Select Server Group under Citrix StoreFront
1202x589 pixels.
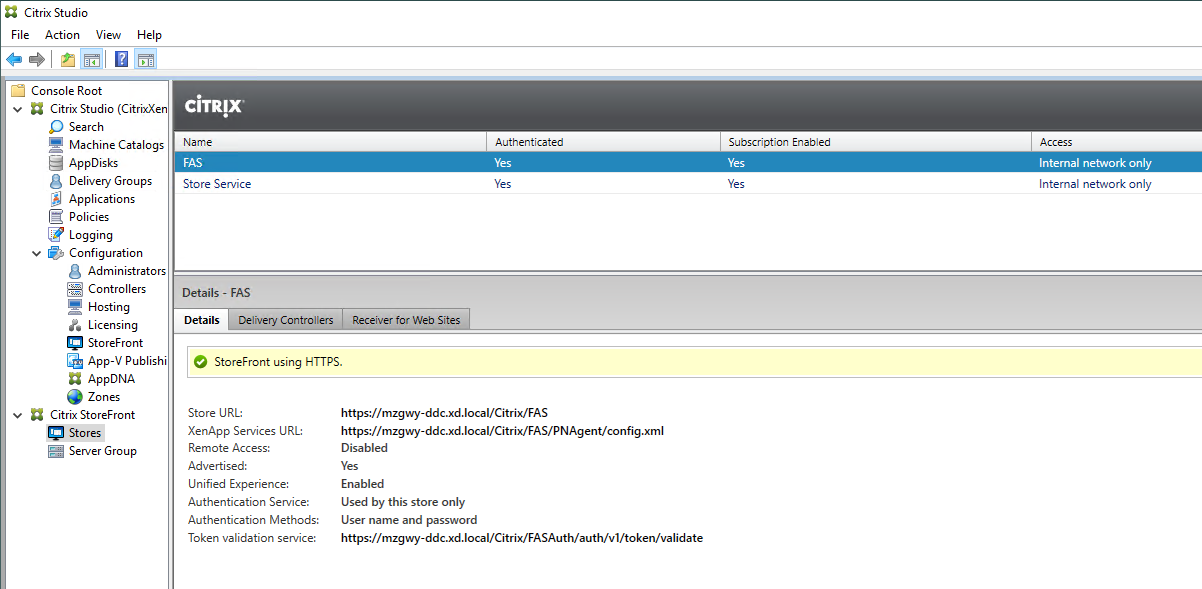[x=102, y=451]
